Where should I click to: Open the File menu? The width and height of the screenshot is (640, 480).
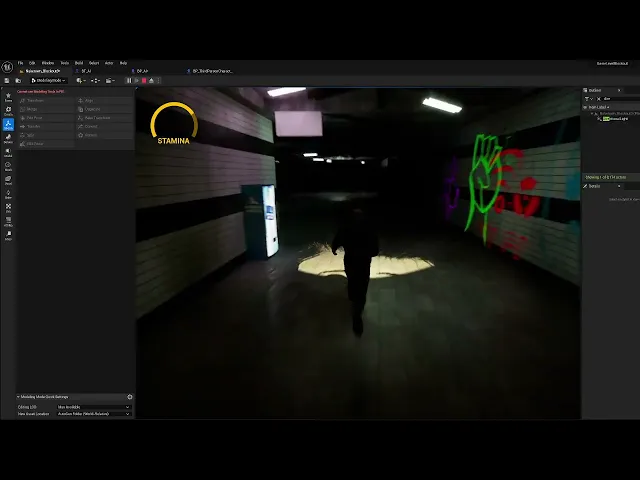(x=20, y=63)
